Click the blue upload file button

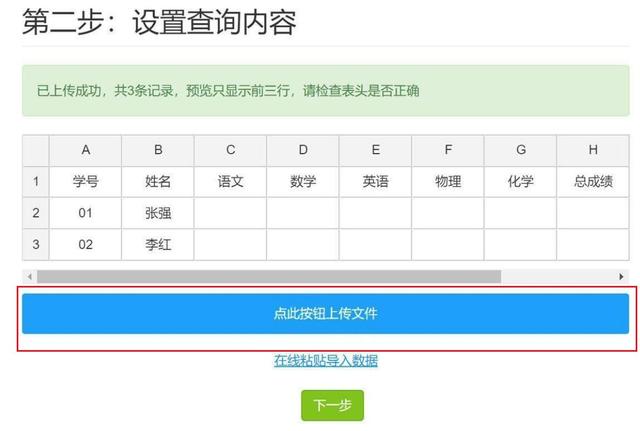tap(325, 314)
